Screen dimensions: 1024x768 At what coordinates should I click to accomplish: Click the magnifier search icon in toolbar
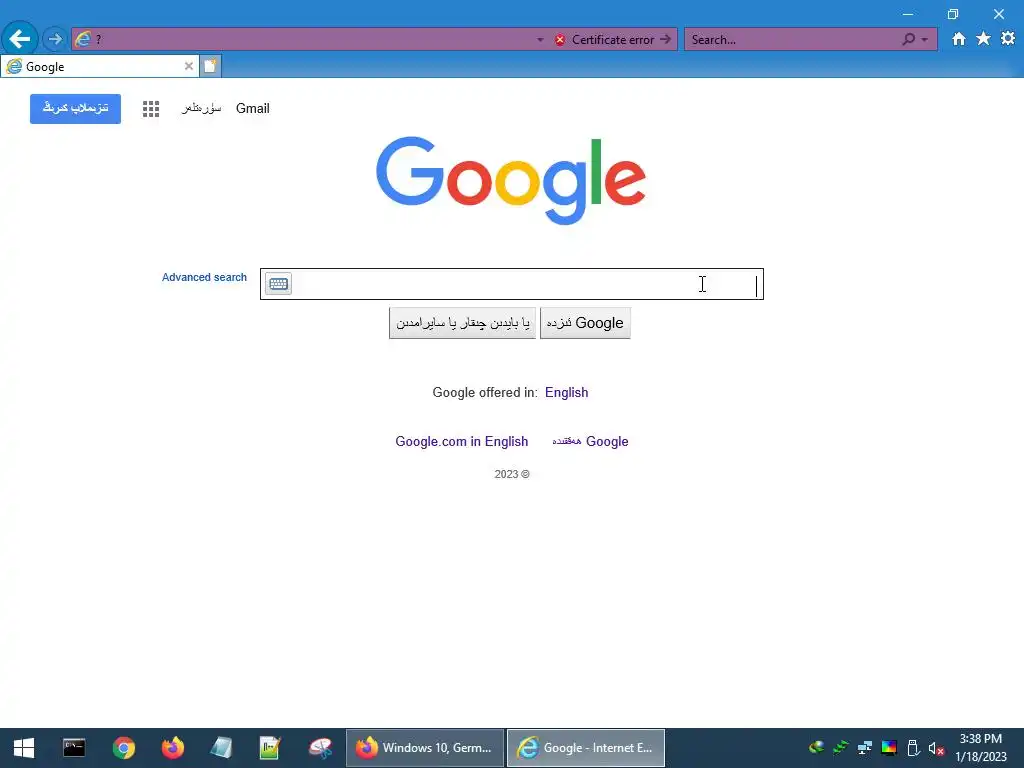point(908,39)
